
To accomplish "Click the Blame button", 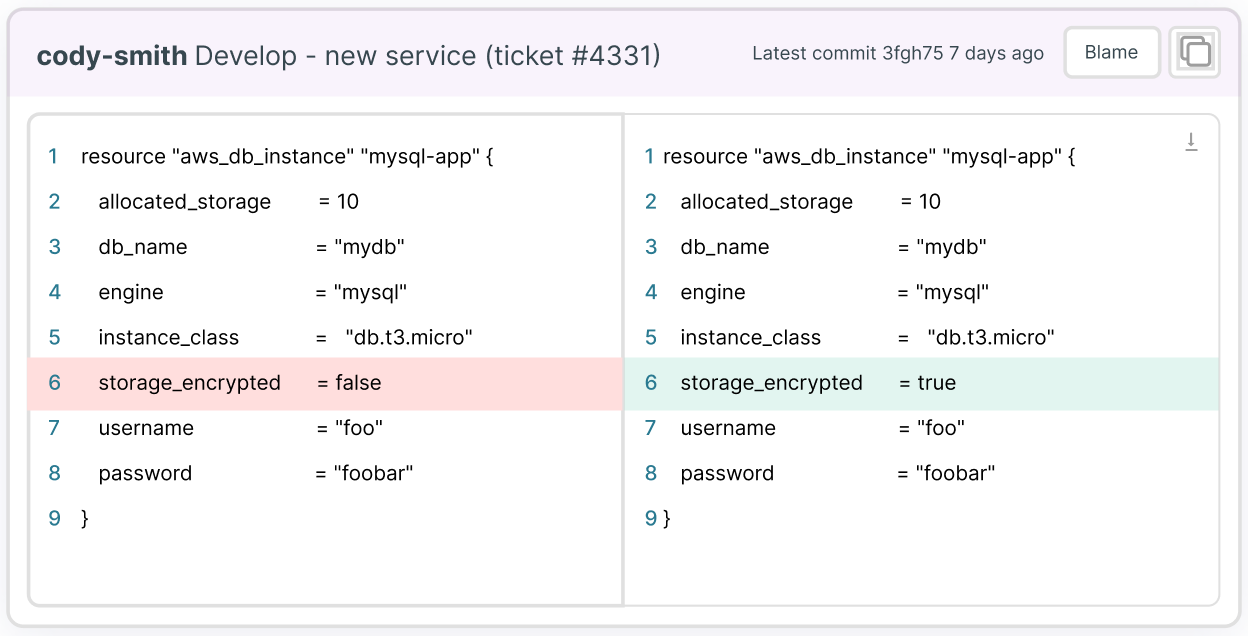I will (x=1112, y=52).
